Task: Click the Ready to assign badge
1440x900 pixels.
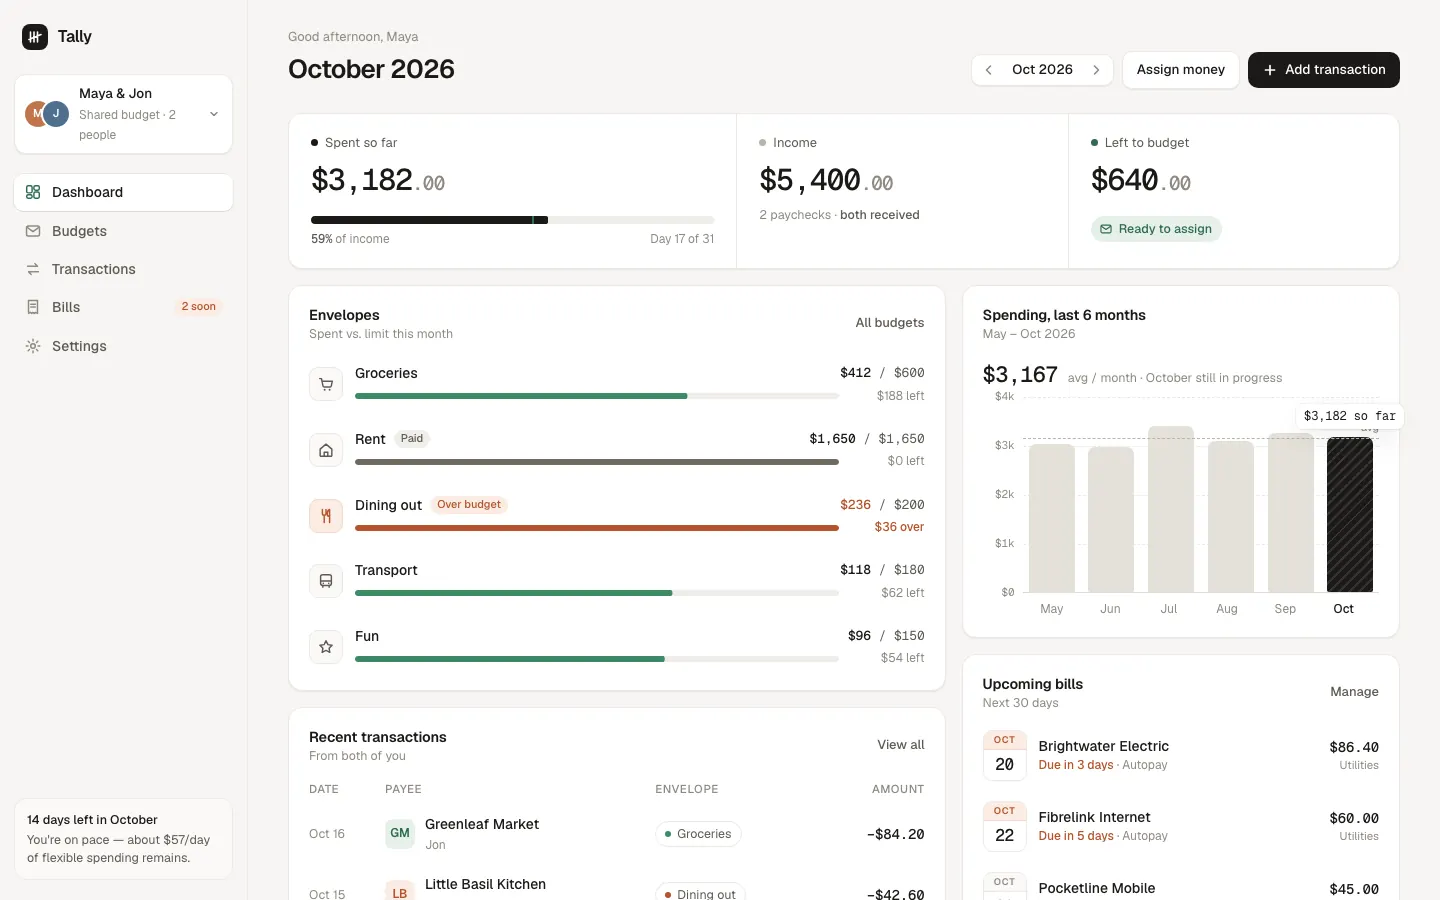Action: coord(1156,229)
